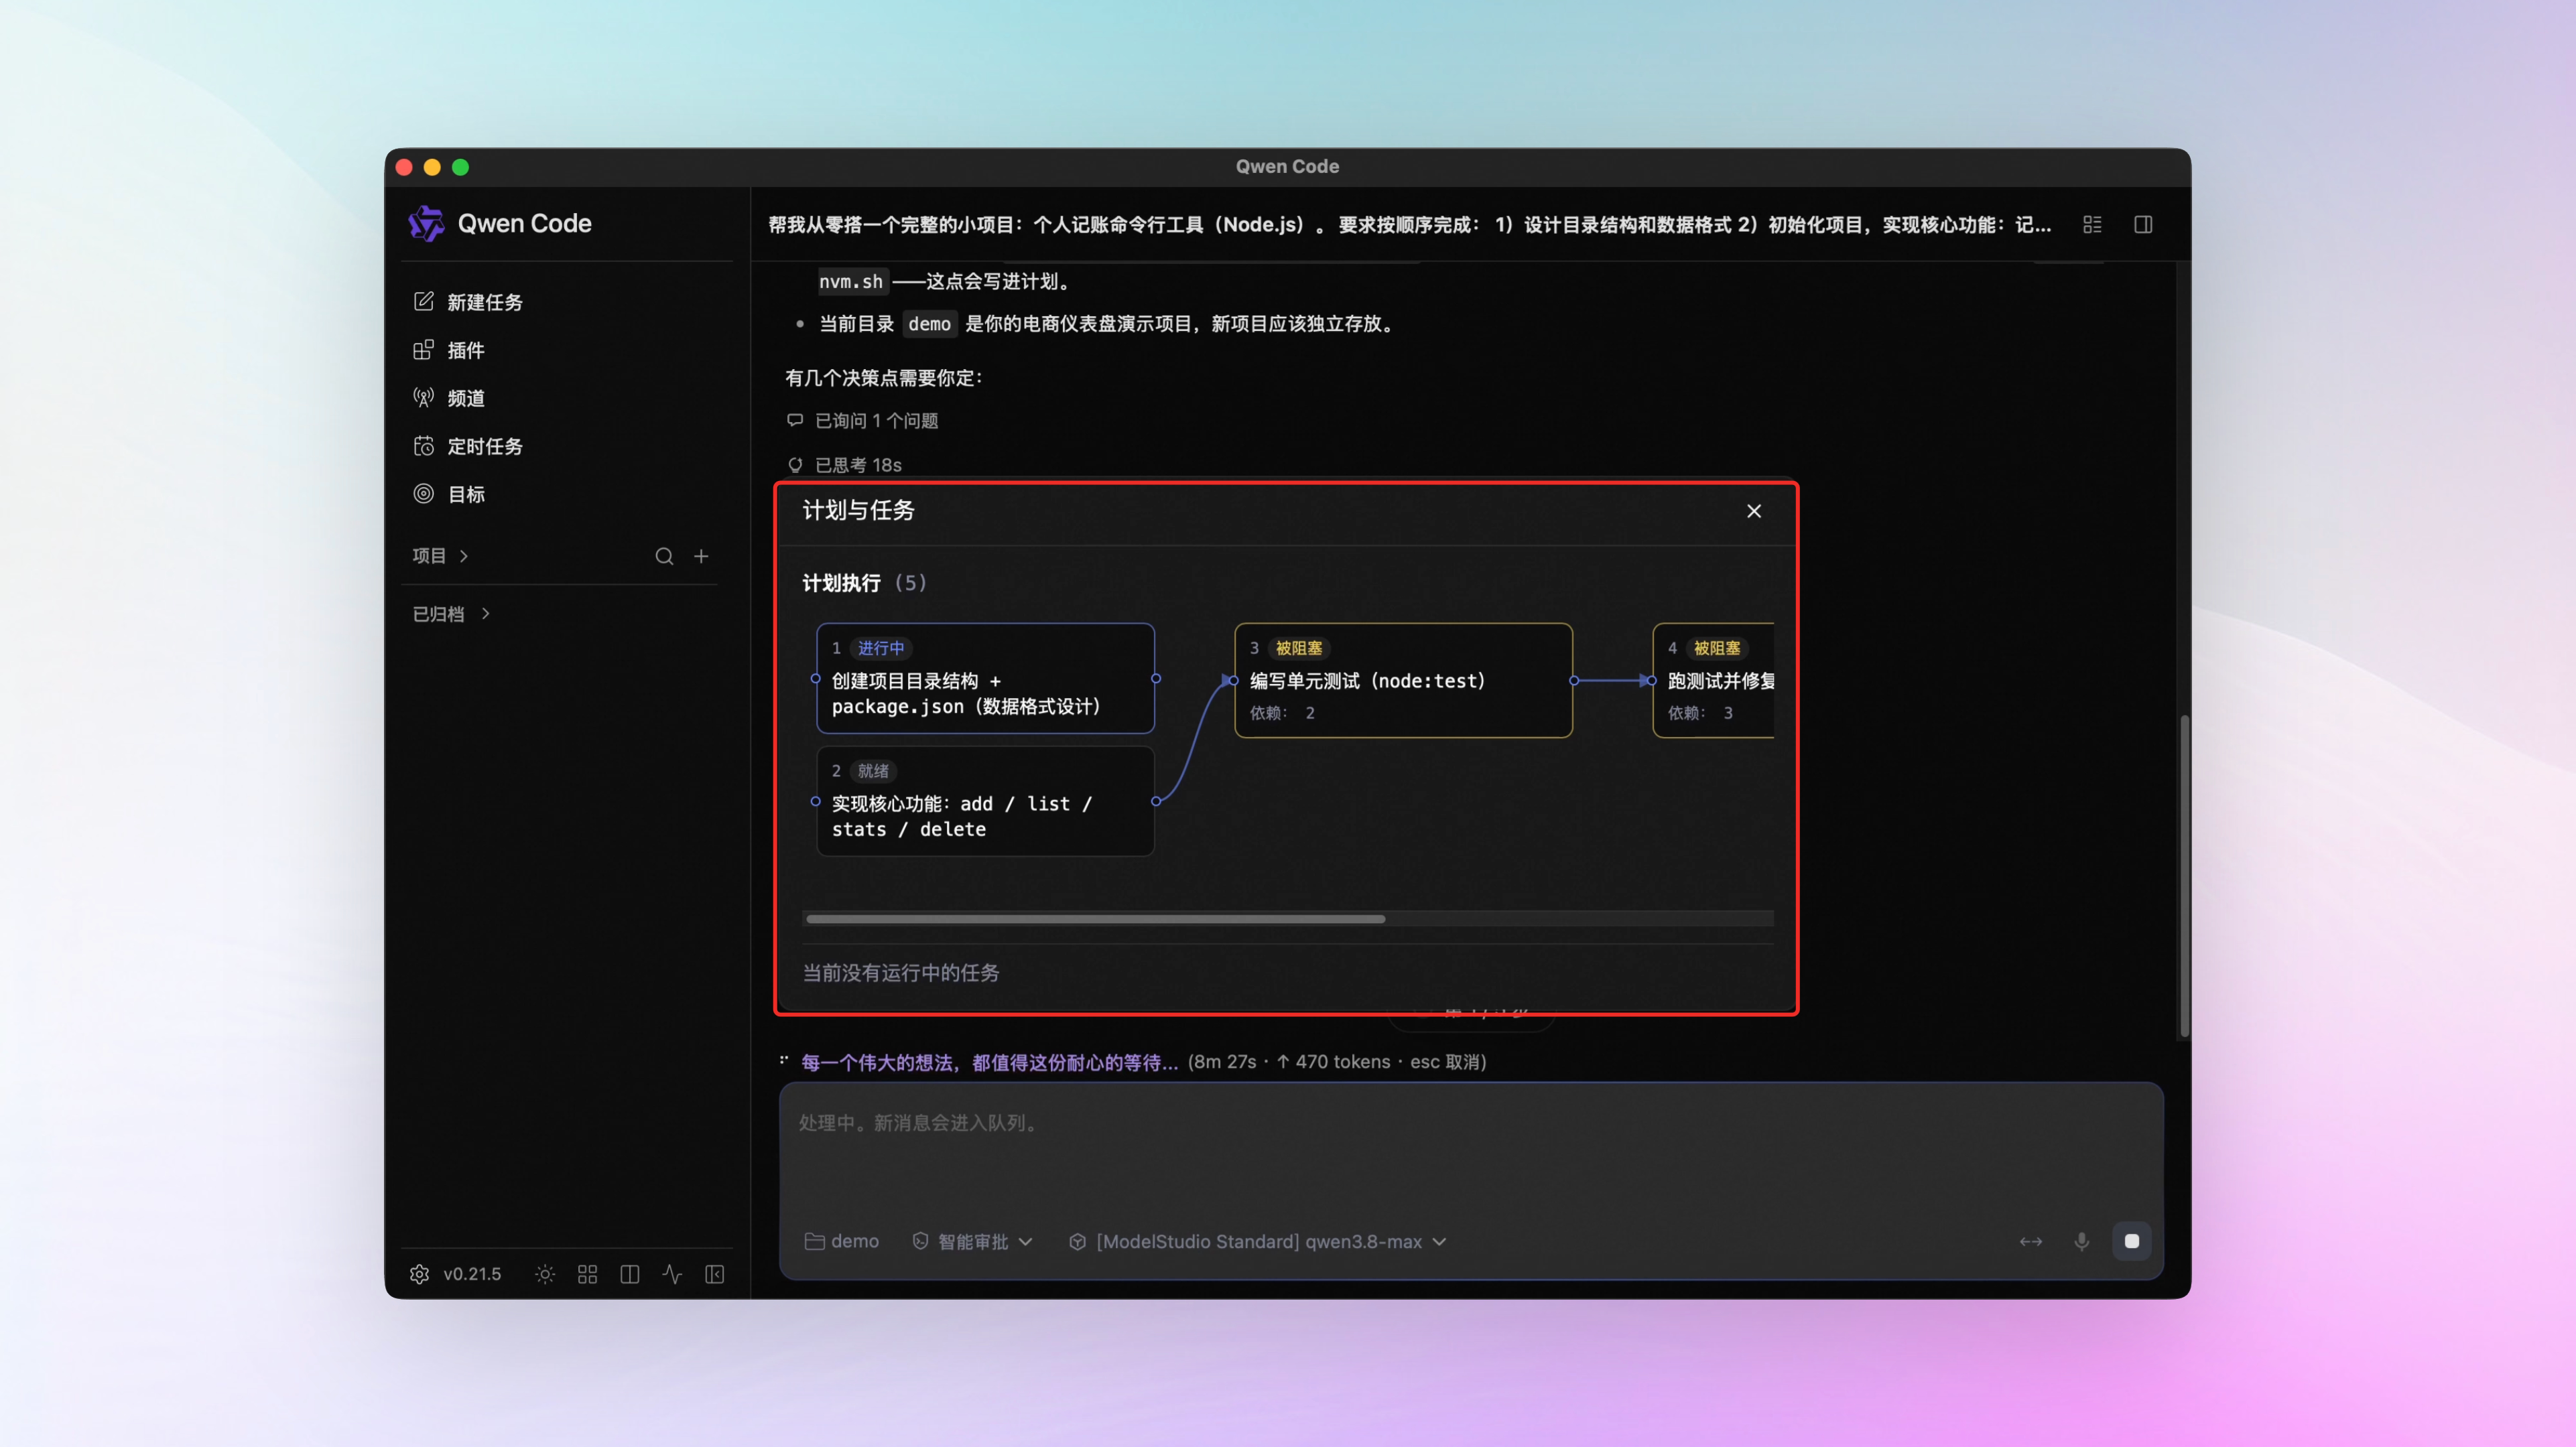
Task: Click the 每一个伟大的想法 status message
Action: pos(990,1062)
